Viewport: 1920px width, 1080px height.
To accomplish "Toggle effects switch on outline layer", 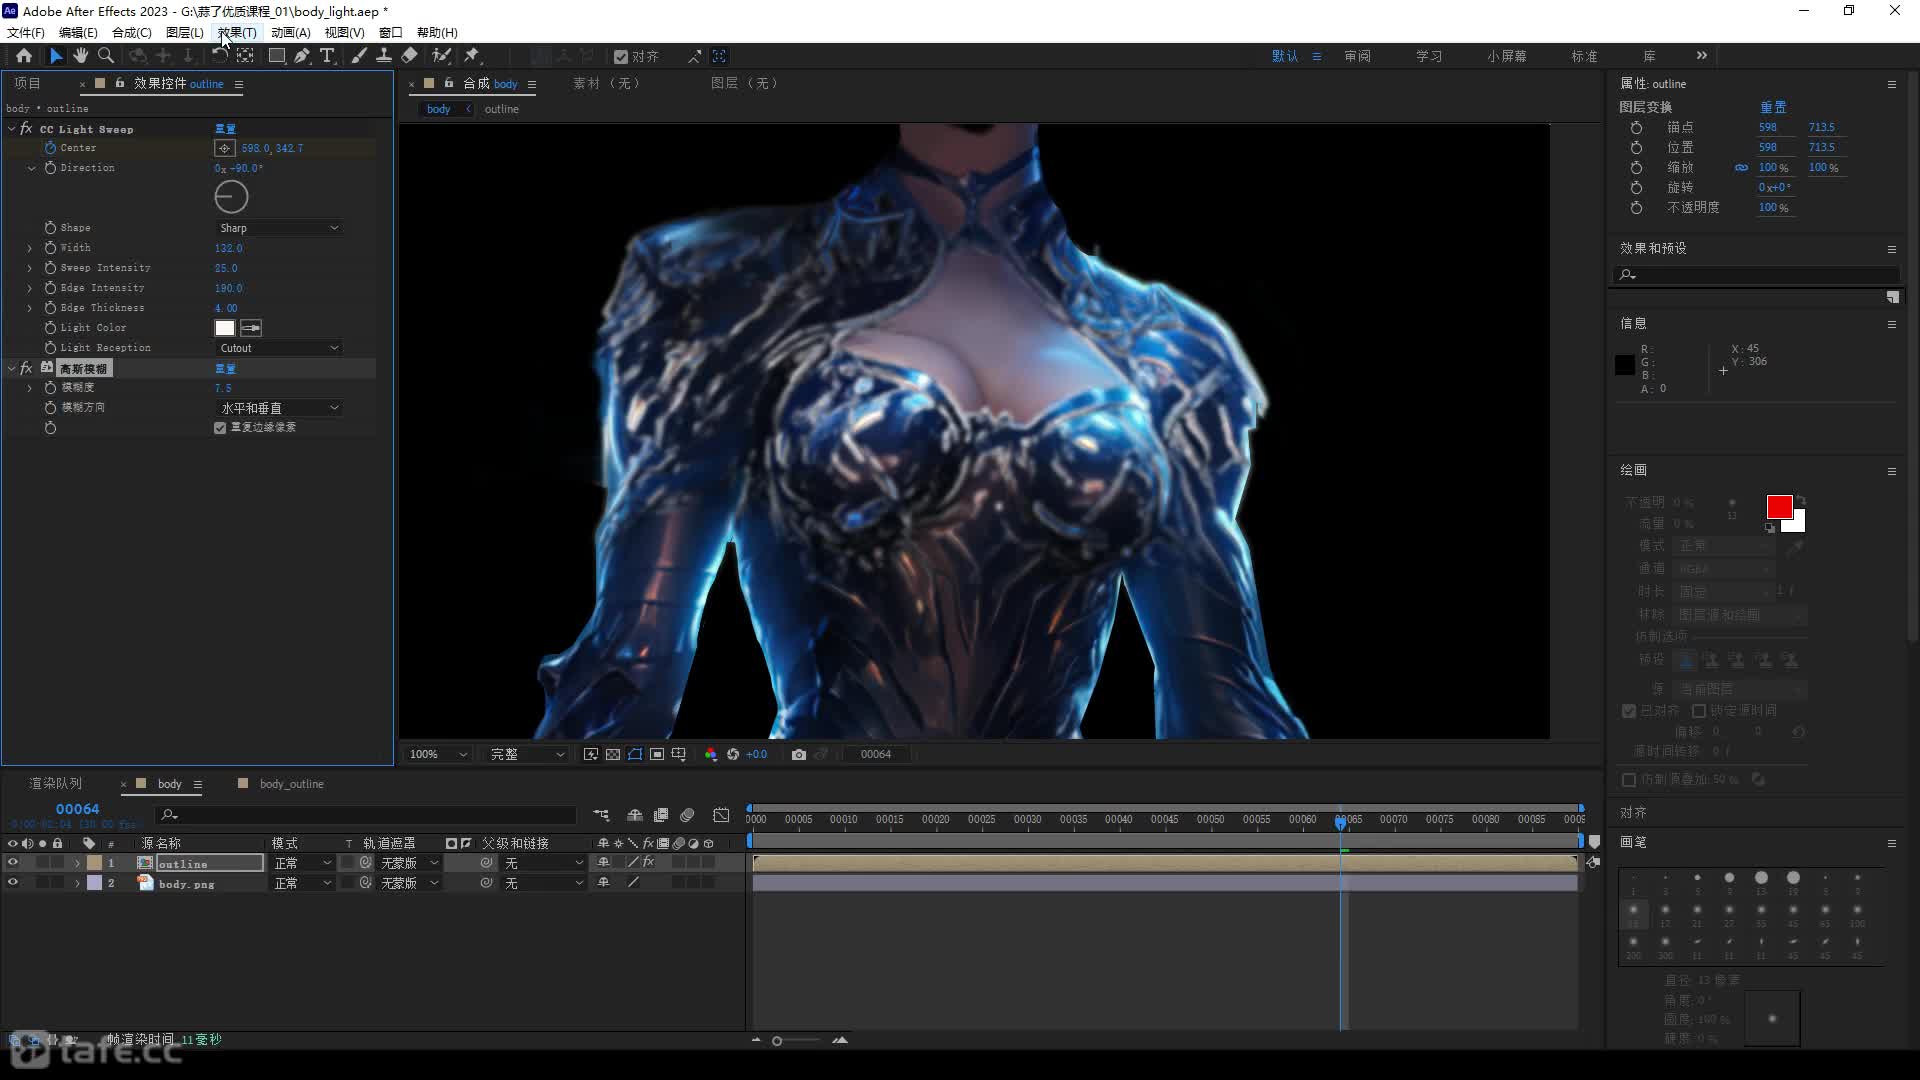I will (648, 862).
